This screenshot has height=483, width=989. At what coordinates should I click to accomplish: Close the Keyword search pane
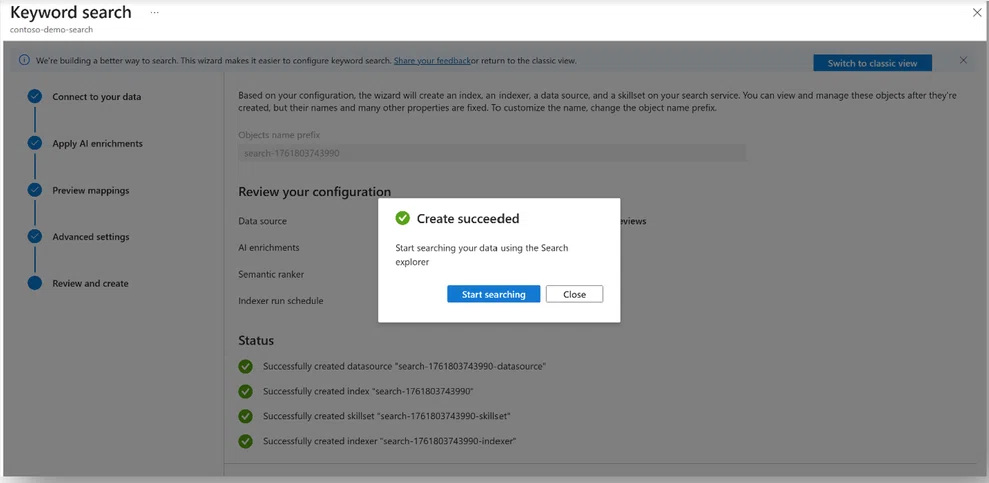point(977,13)
